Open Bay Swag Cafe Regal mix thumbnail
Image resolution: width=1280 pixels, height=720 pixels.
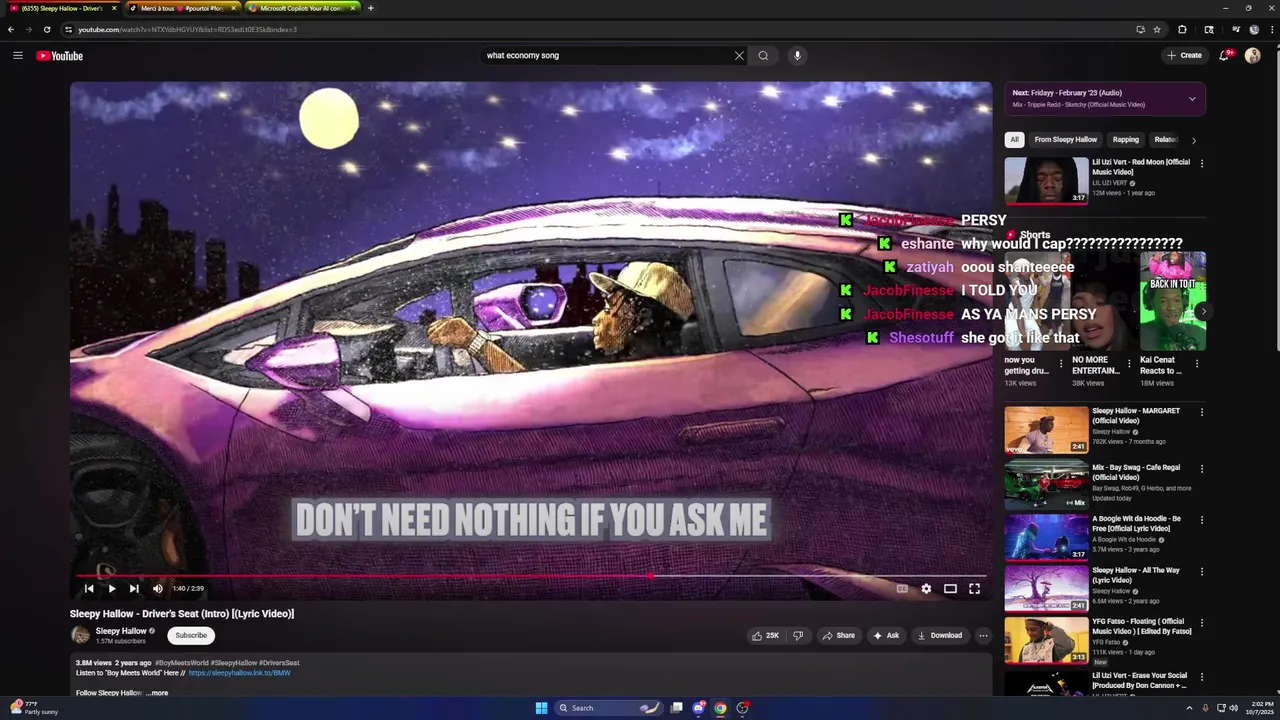(1047, 485)
